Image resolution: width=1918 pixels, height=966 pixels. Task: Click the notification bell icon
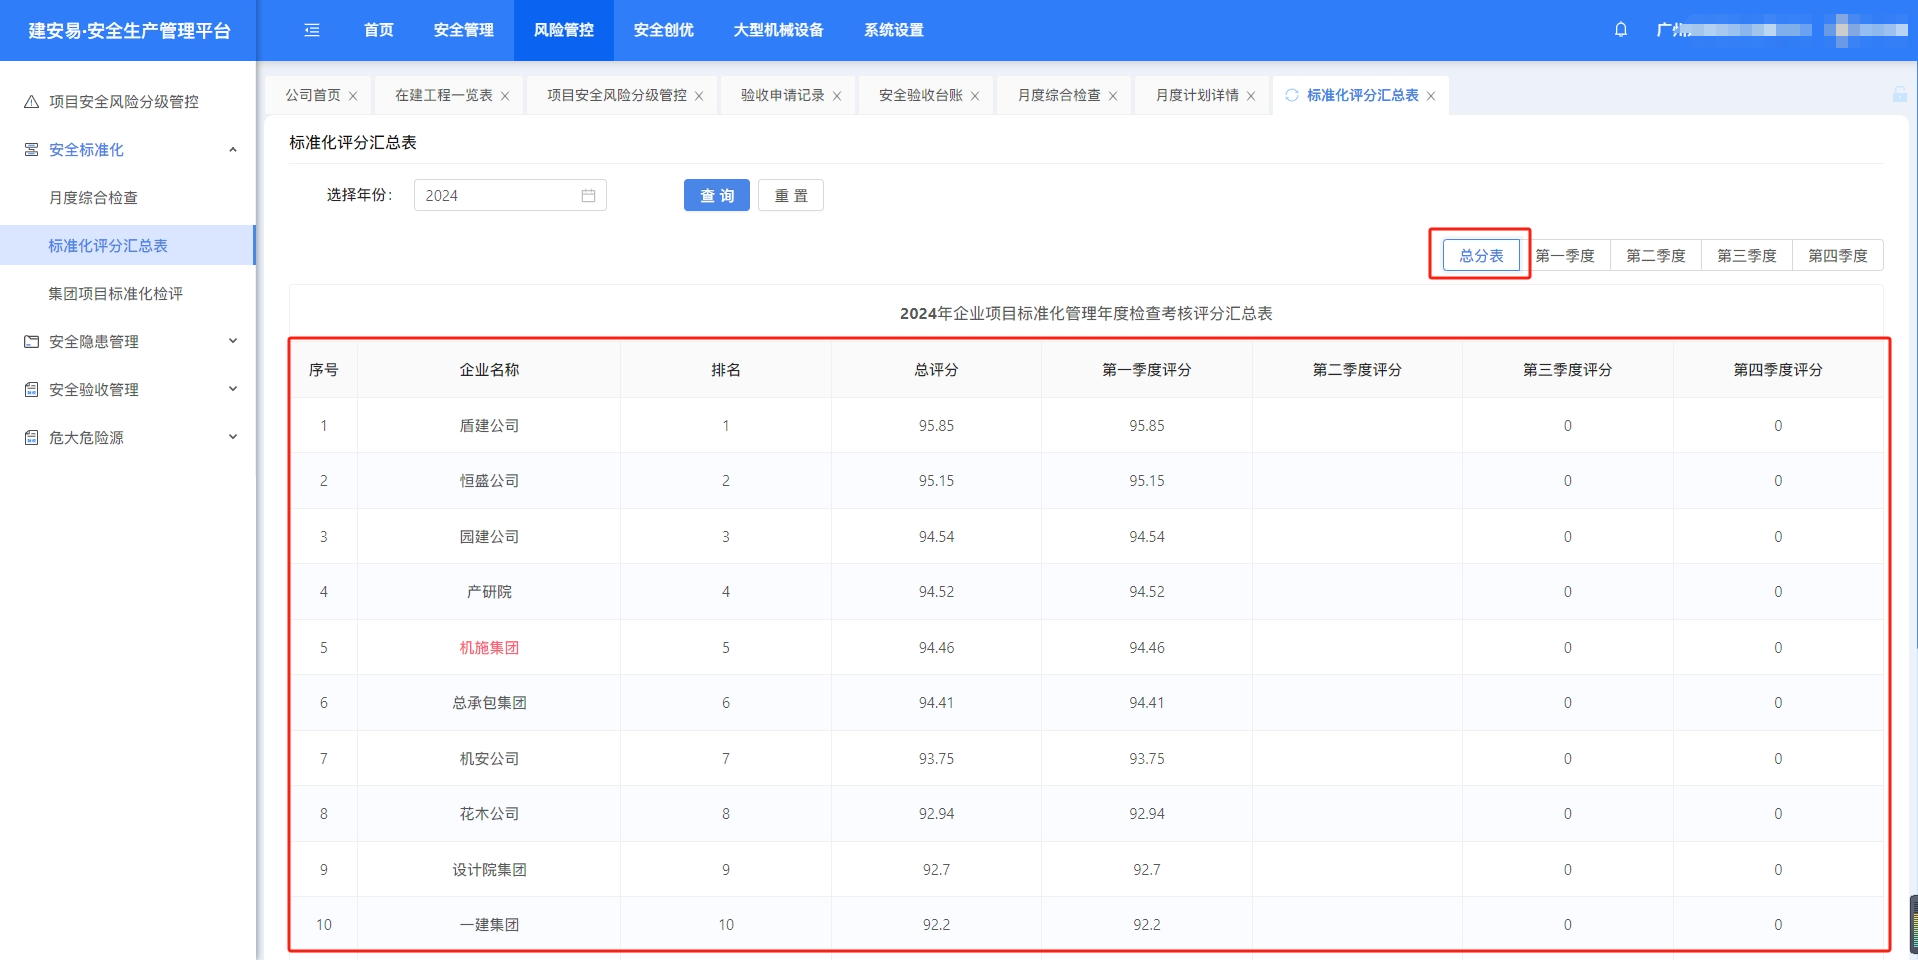[x=1620, y=30]
